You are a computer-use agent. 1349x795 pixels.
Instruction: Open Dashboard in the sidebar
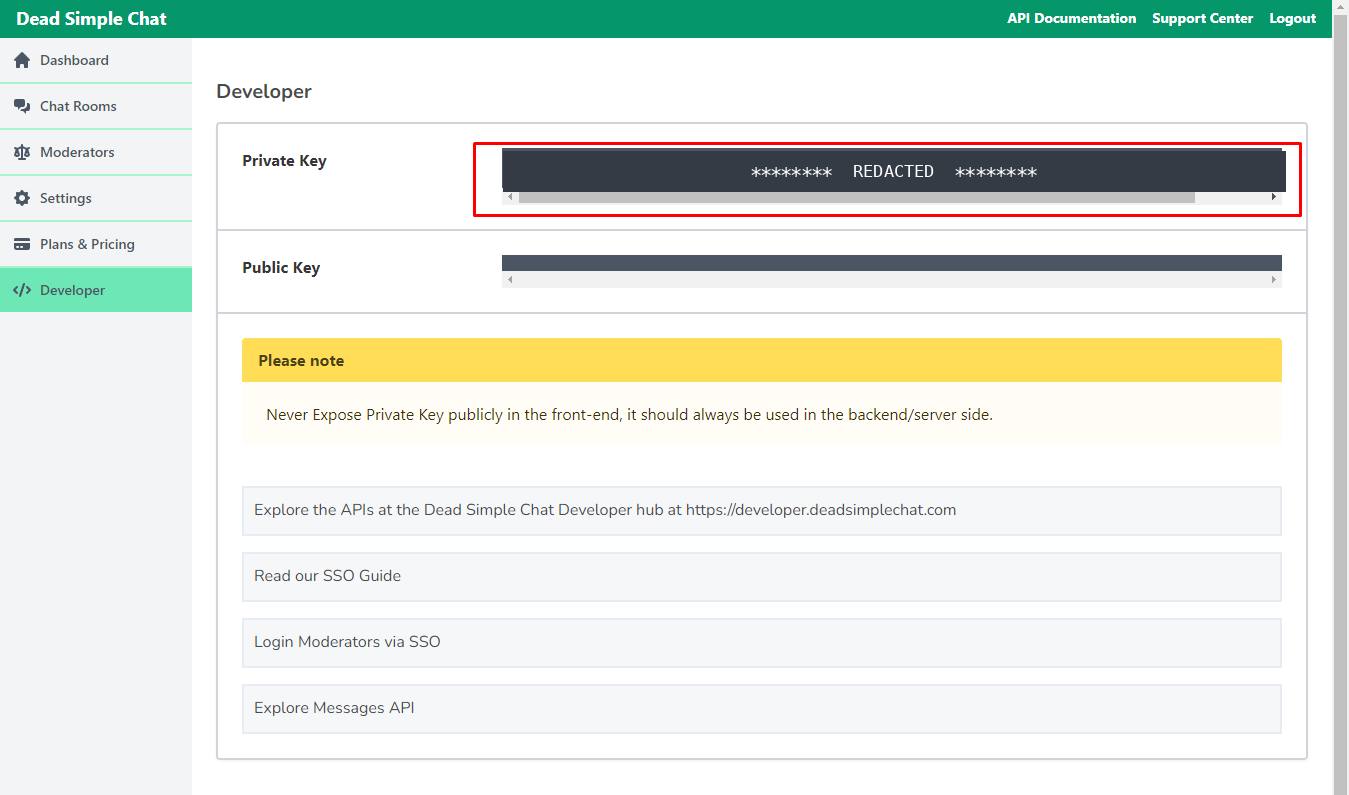coord(96,60)
